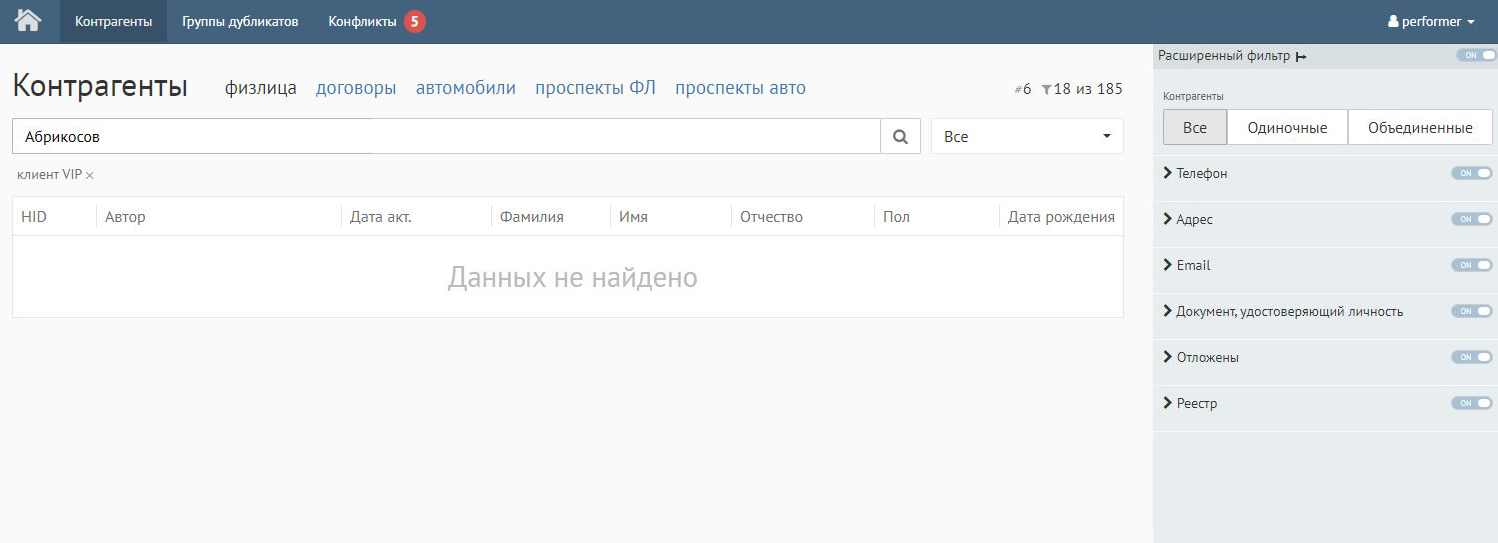Sort by the Дата акт. column header

(381, 217)
